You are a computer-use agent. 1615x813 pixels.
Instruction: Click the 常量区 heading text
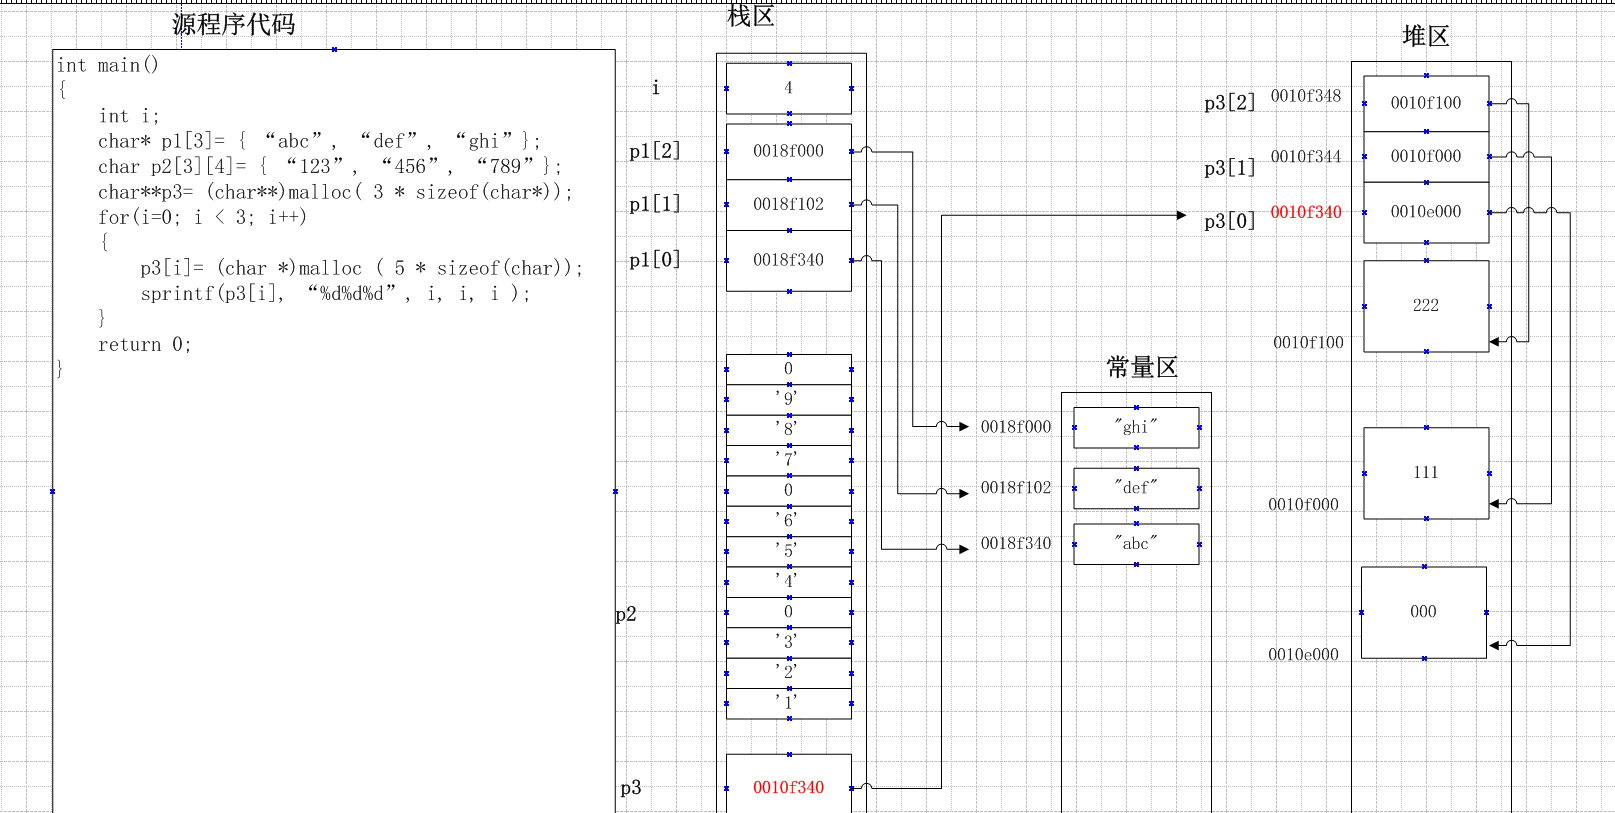click(x=1142, y=368)
